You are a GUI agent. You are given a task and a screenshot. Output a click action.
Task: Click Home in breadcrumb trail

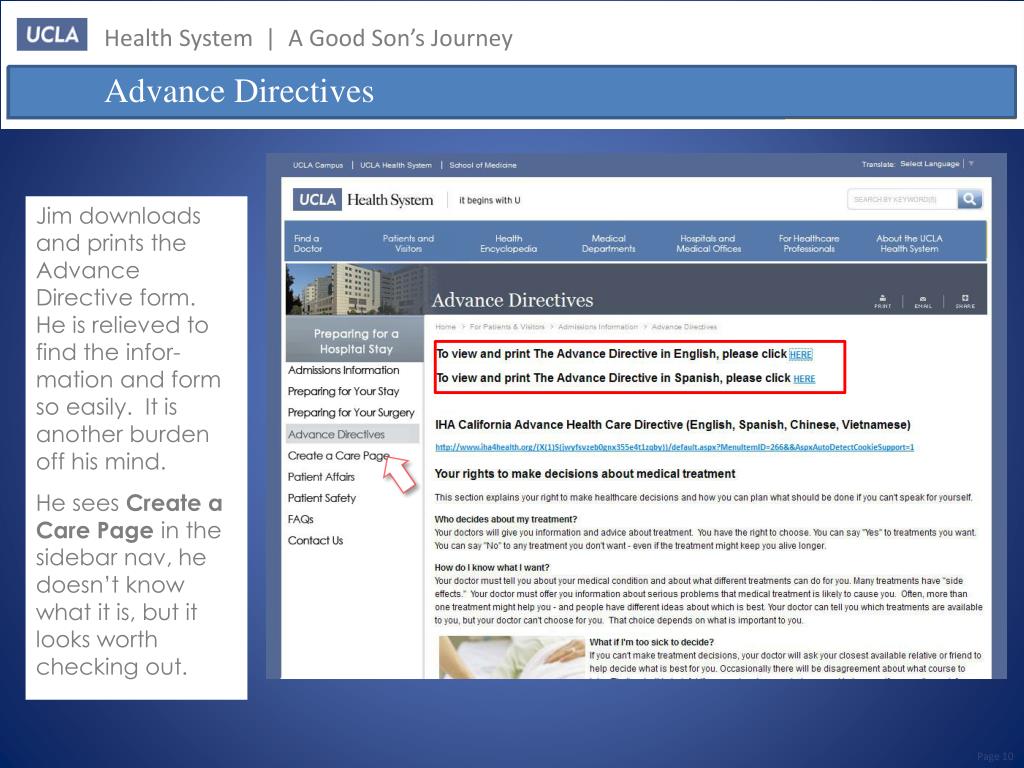click(x=445, y=327)
